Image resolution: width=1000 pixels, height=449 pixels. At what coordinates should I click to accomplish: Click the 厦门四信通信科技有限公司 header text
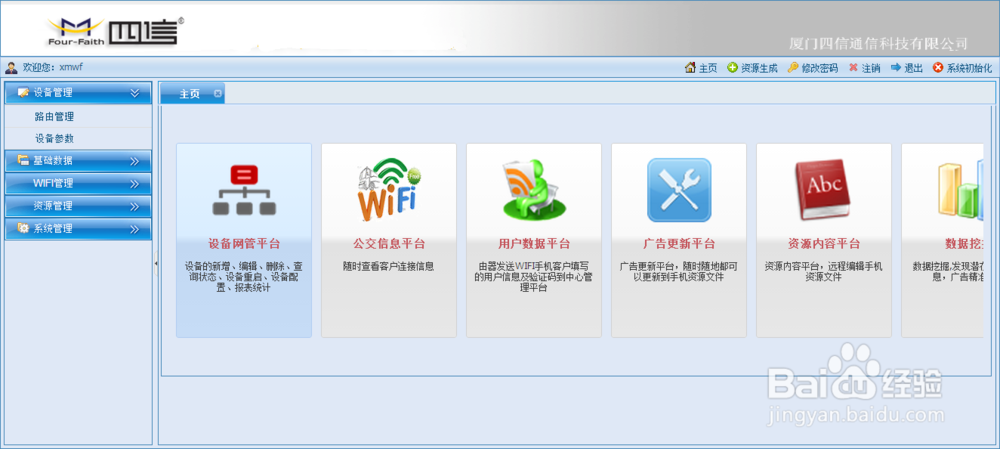pos(878,43)
